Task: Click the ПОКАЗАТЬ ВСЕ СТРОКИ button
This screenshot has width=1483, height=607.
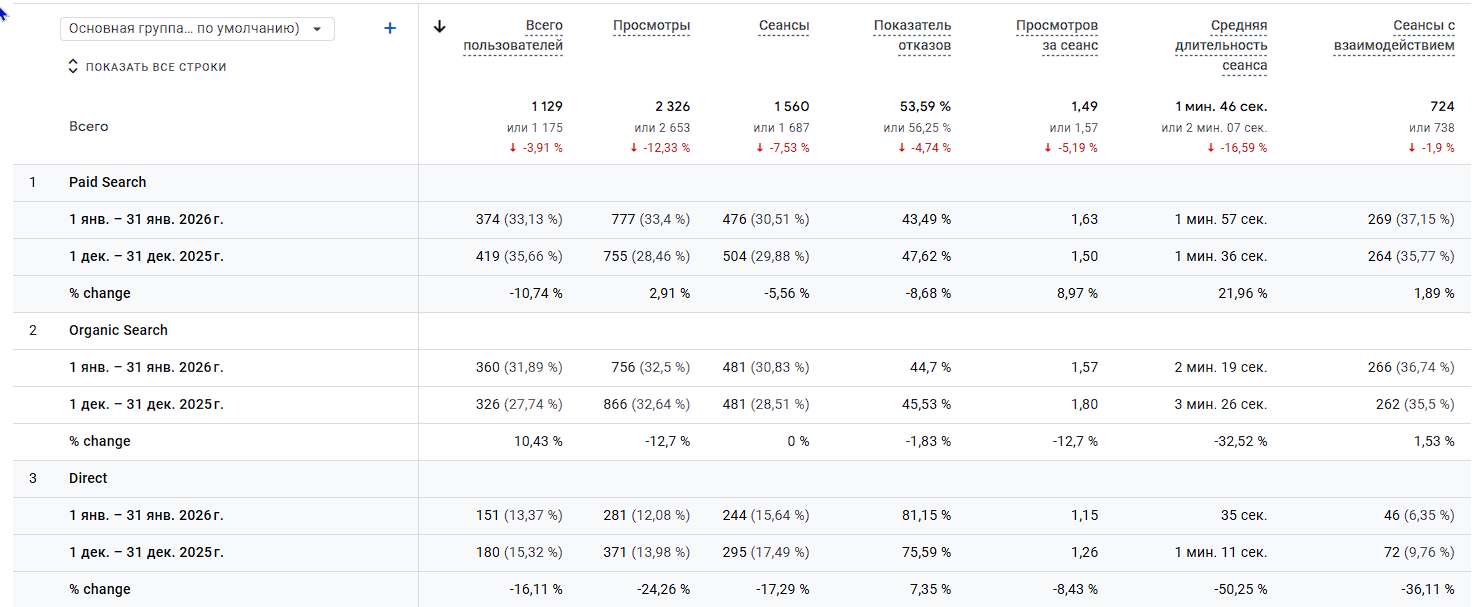Action: pyautogui.click(x=155, y=67)
